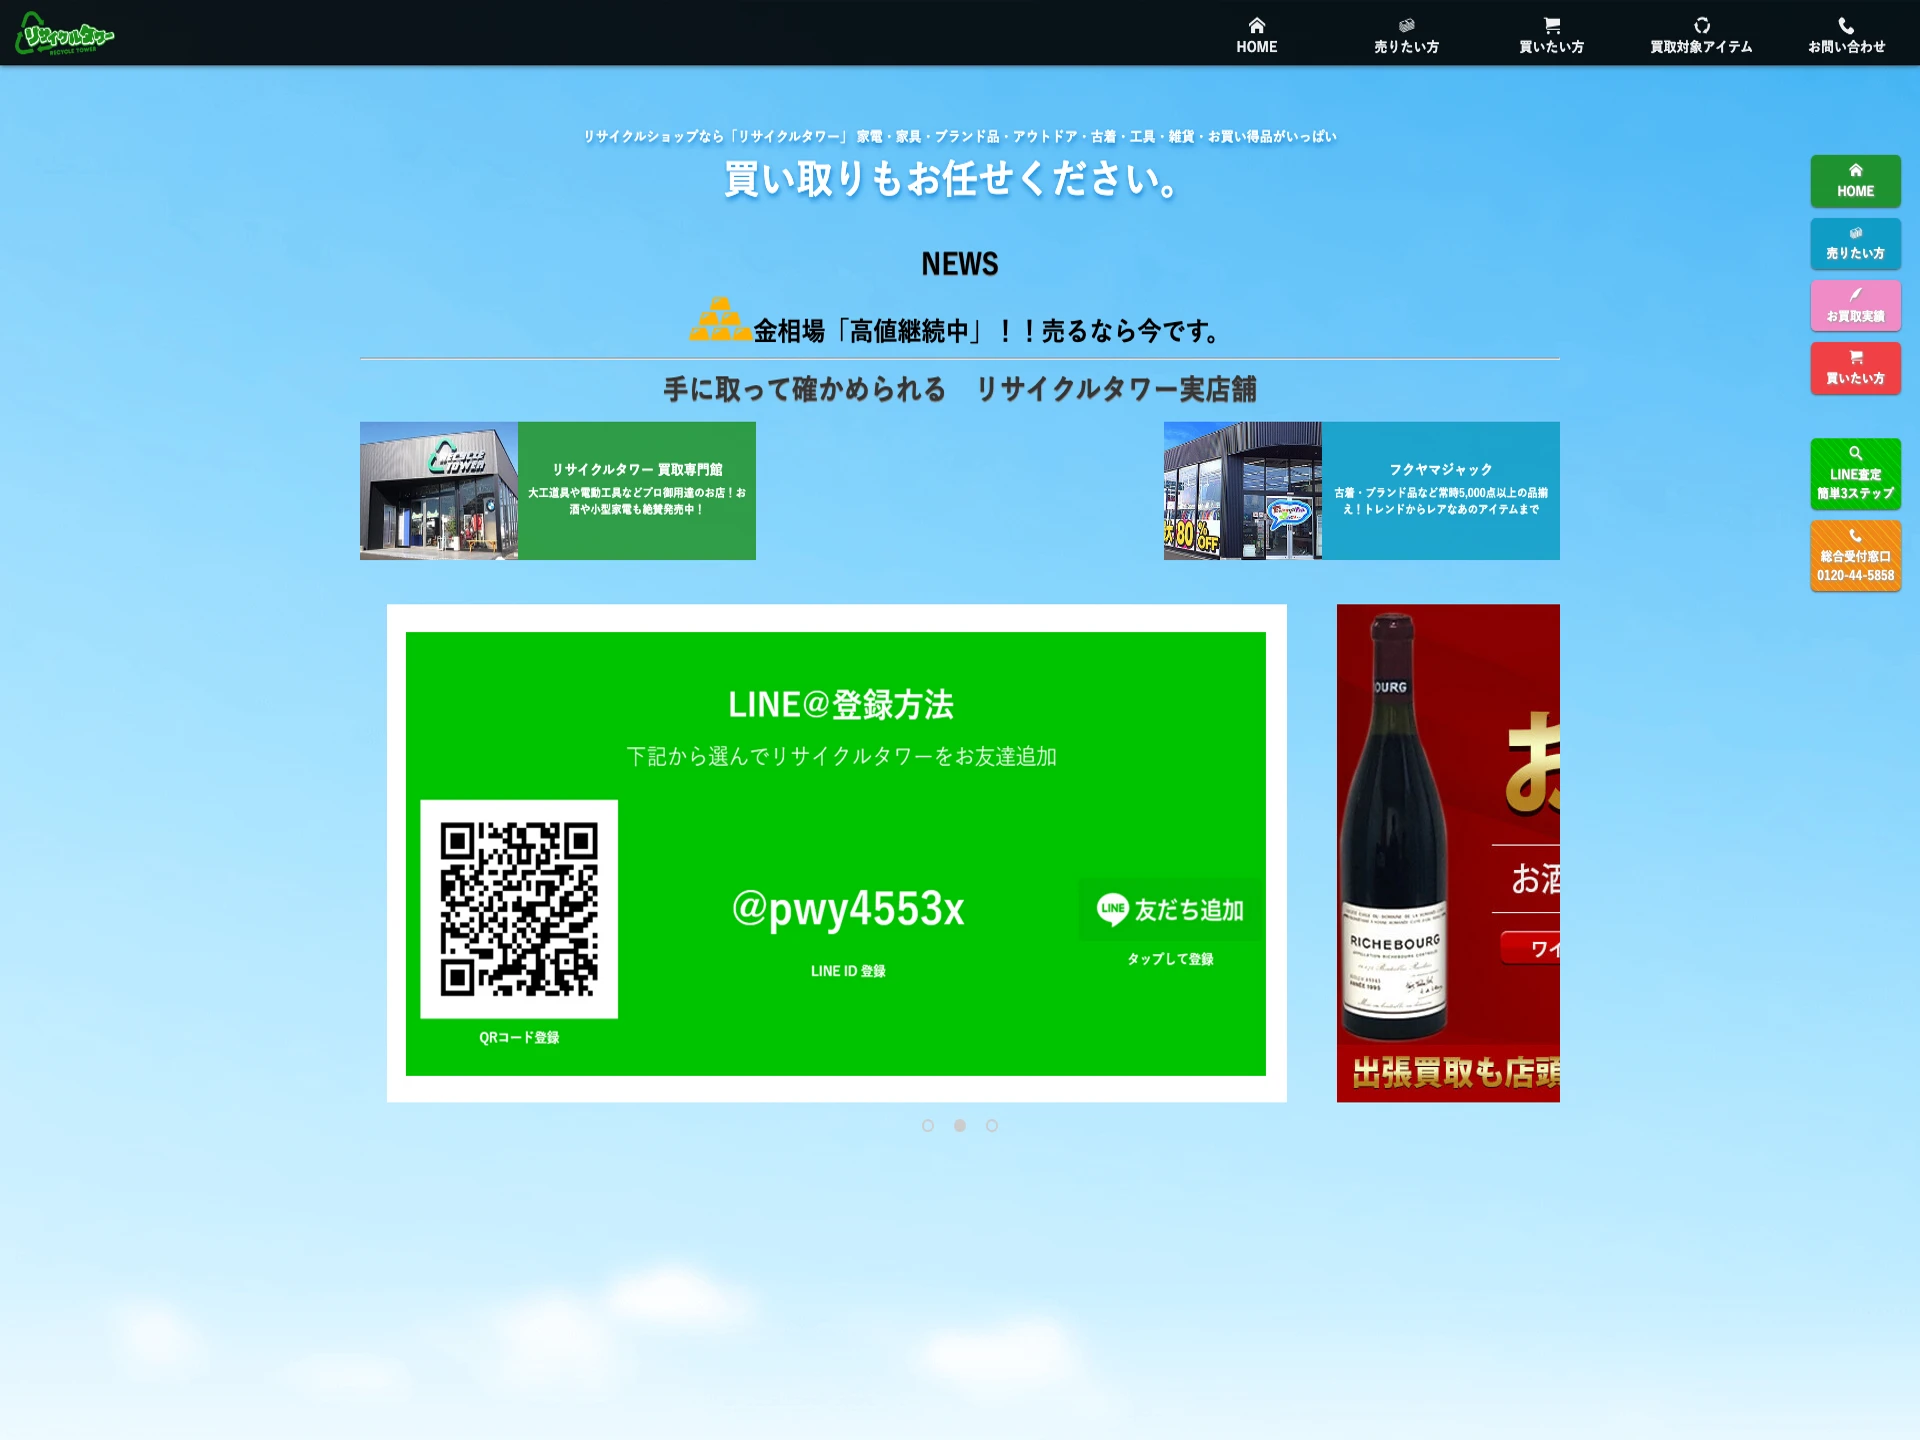This screenshot has height=1440, width=1920.
Task: Click the NEWS heading
Action: coord(960,264)
